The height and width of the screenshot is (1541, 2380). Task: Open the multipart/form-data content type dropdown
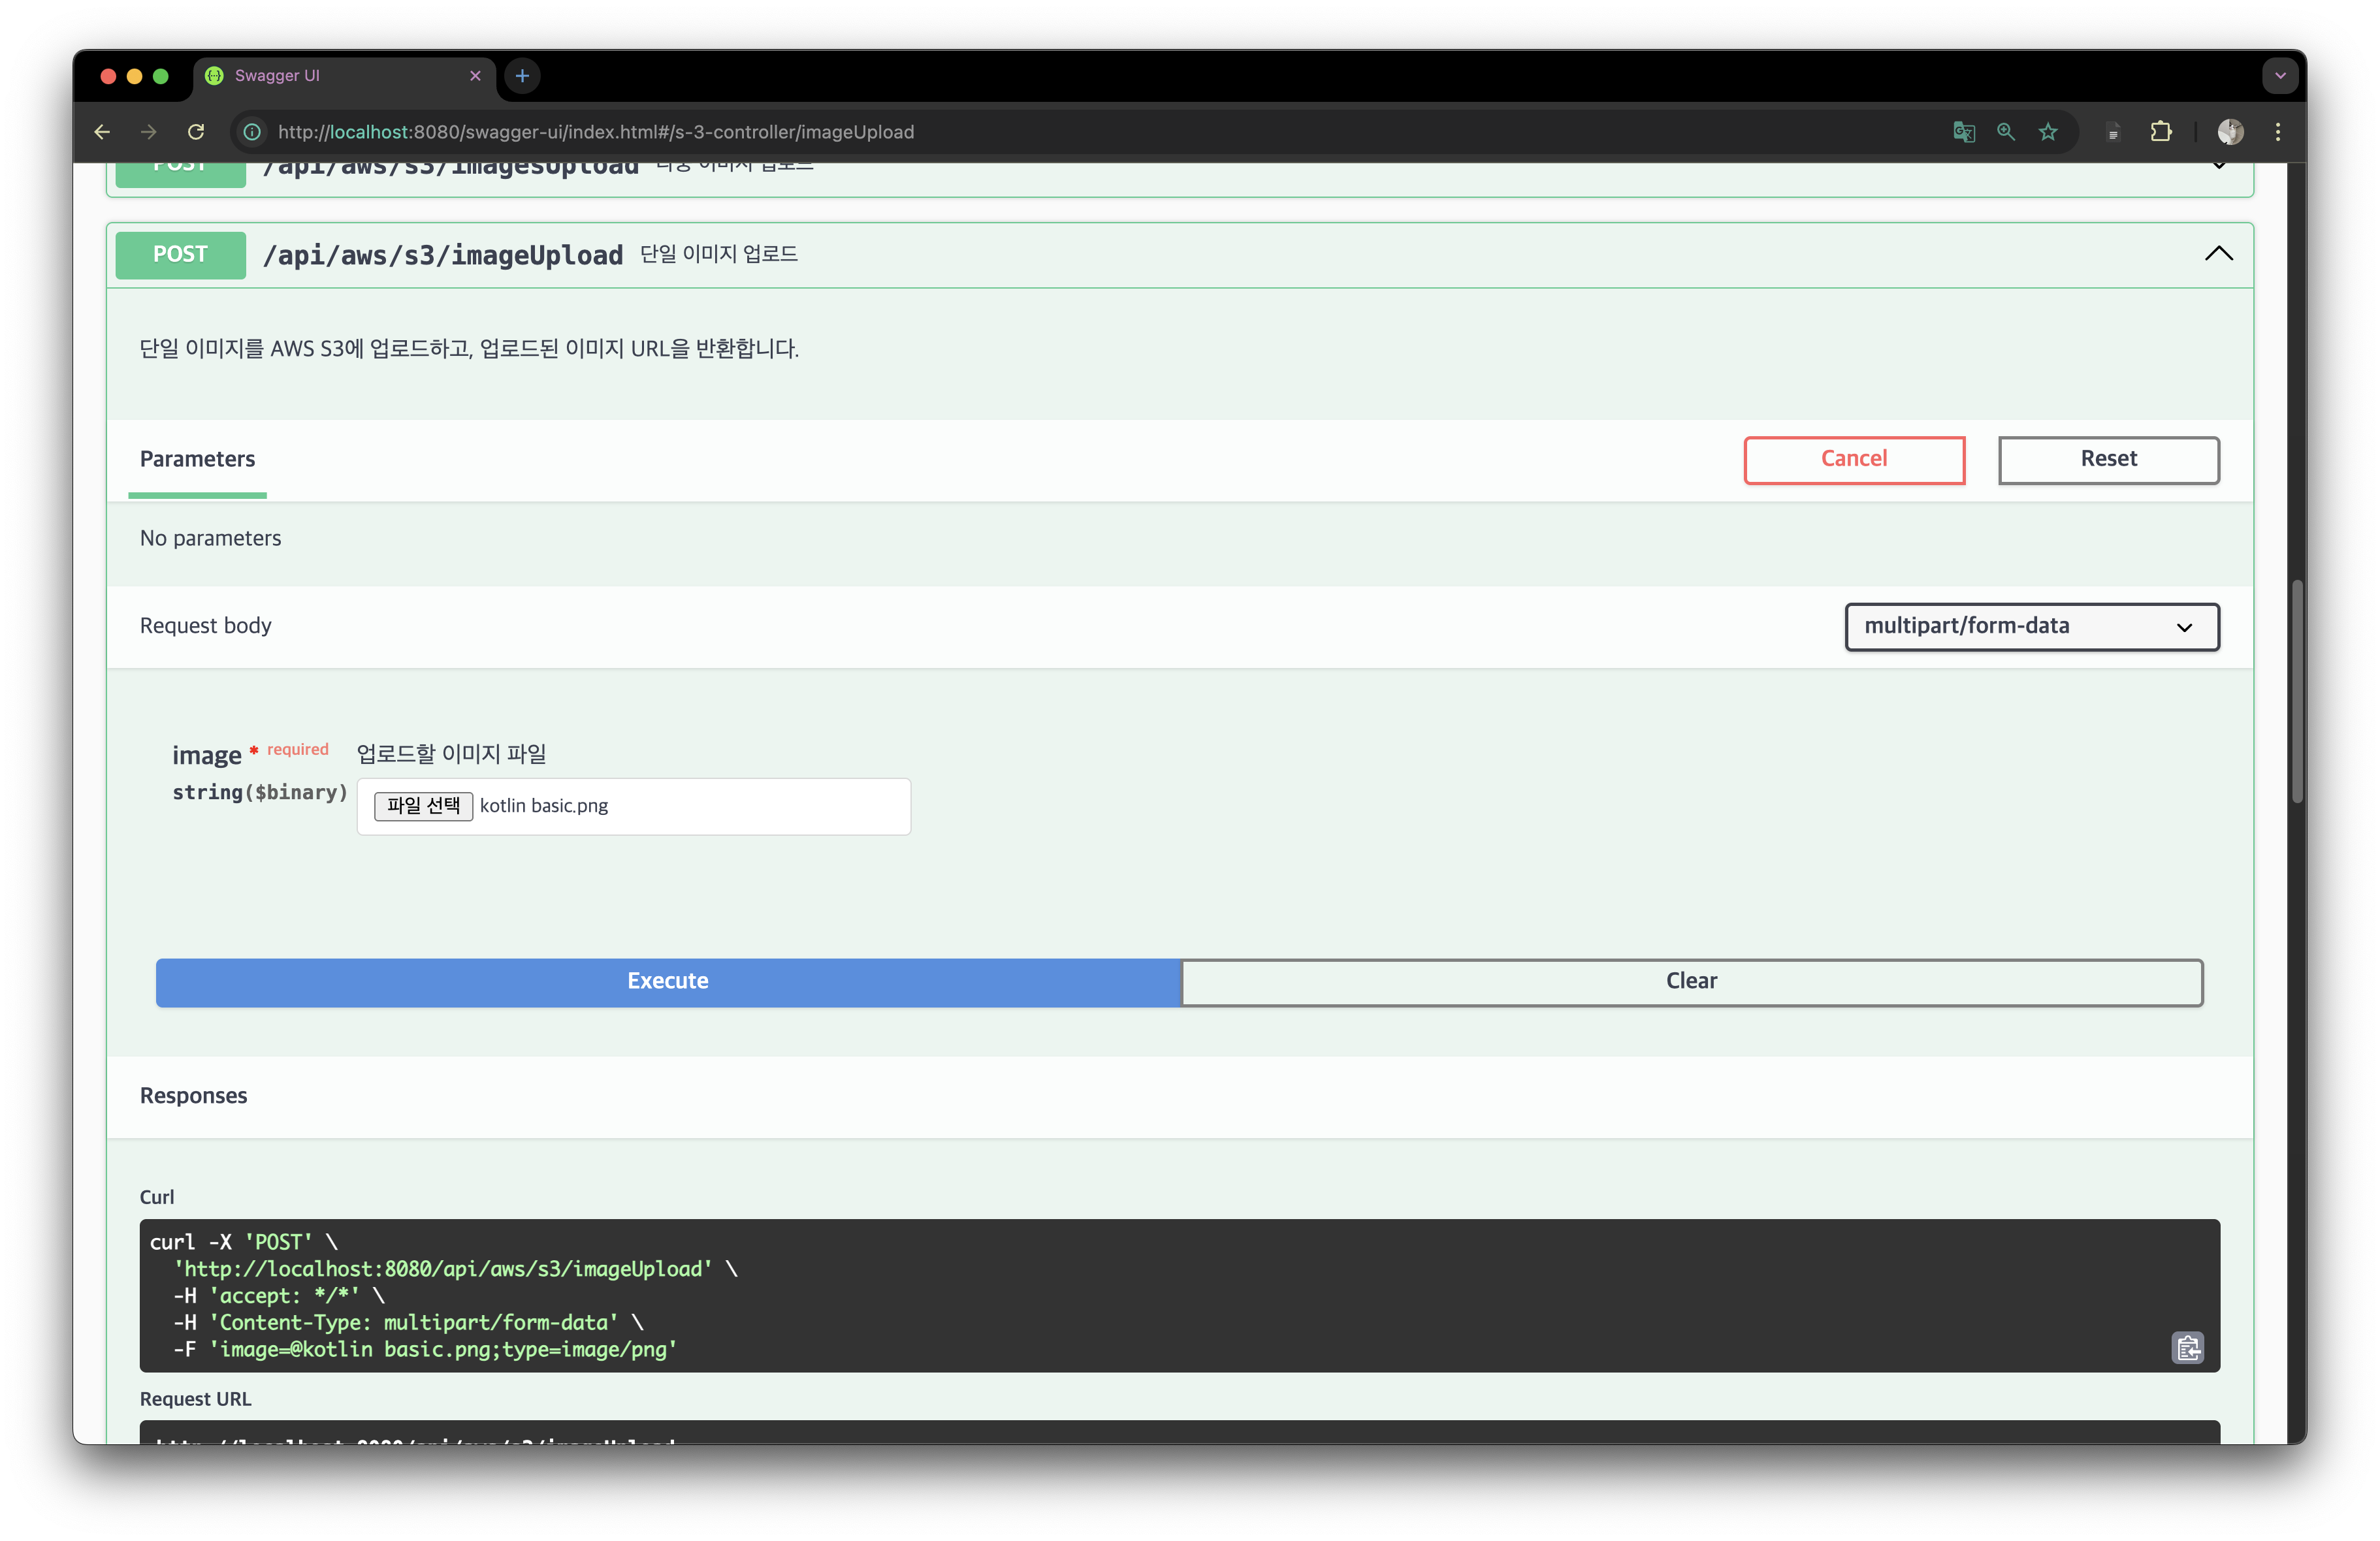coord(2031,627)
